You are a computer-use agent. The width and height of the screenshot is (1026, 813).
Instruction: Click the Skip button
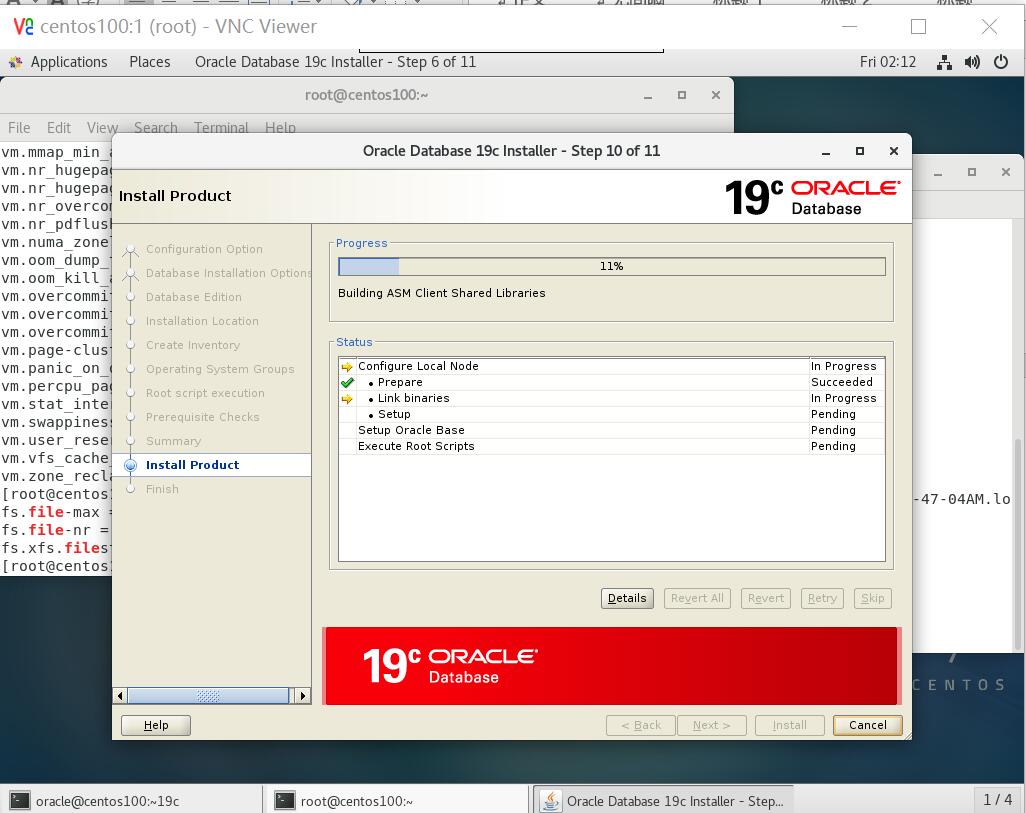(x=872, y=598)
